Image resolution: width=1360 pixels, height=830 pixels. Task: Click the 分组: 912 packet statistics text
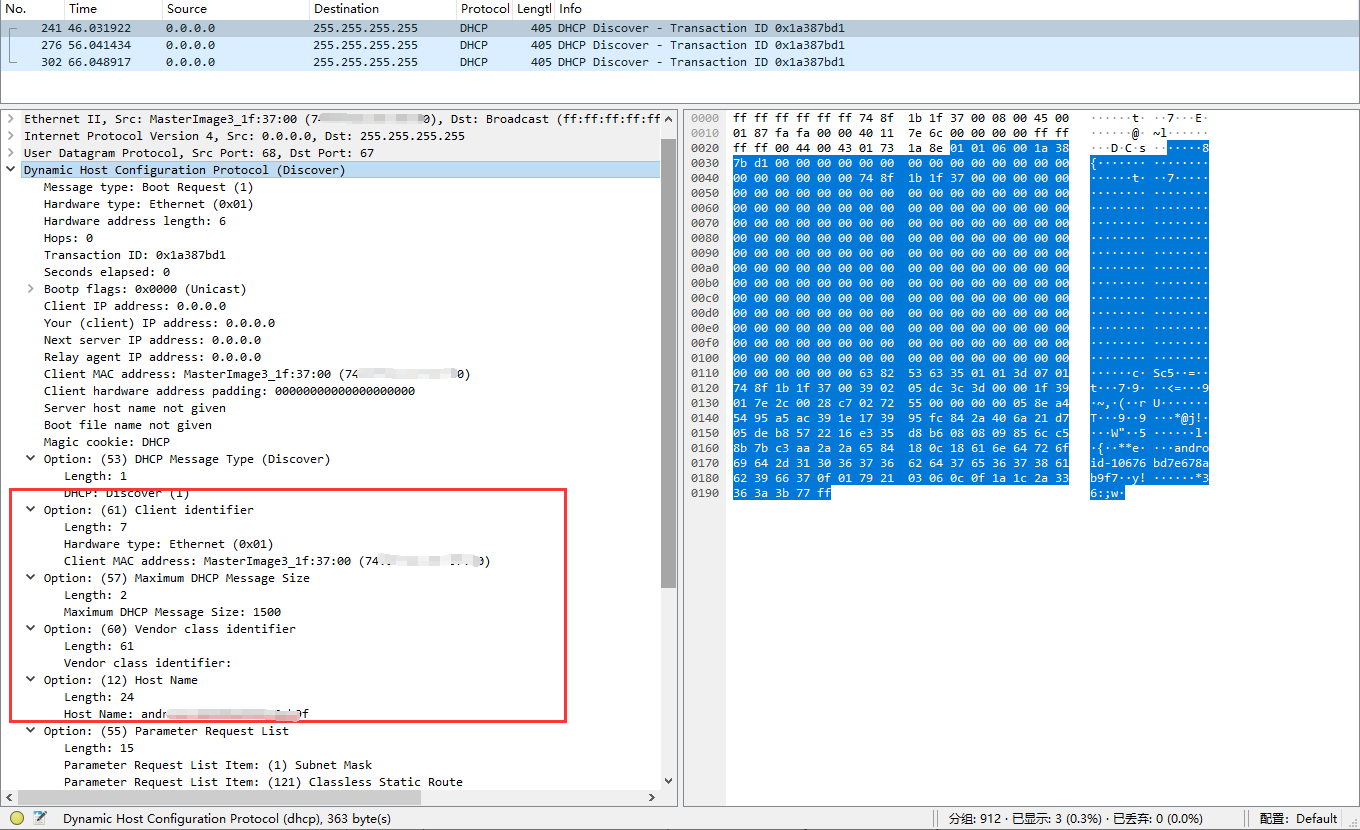1076,818
